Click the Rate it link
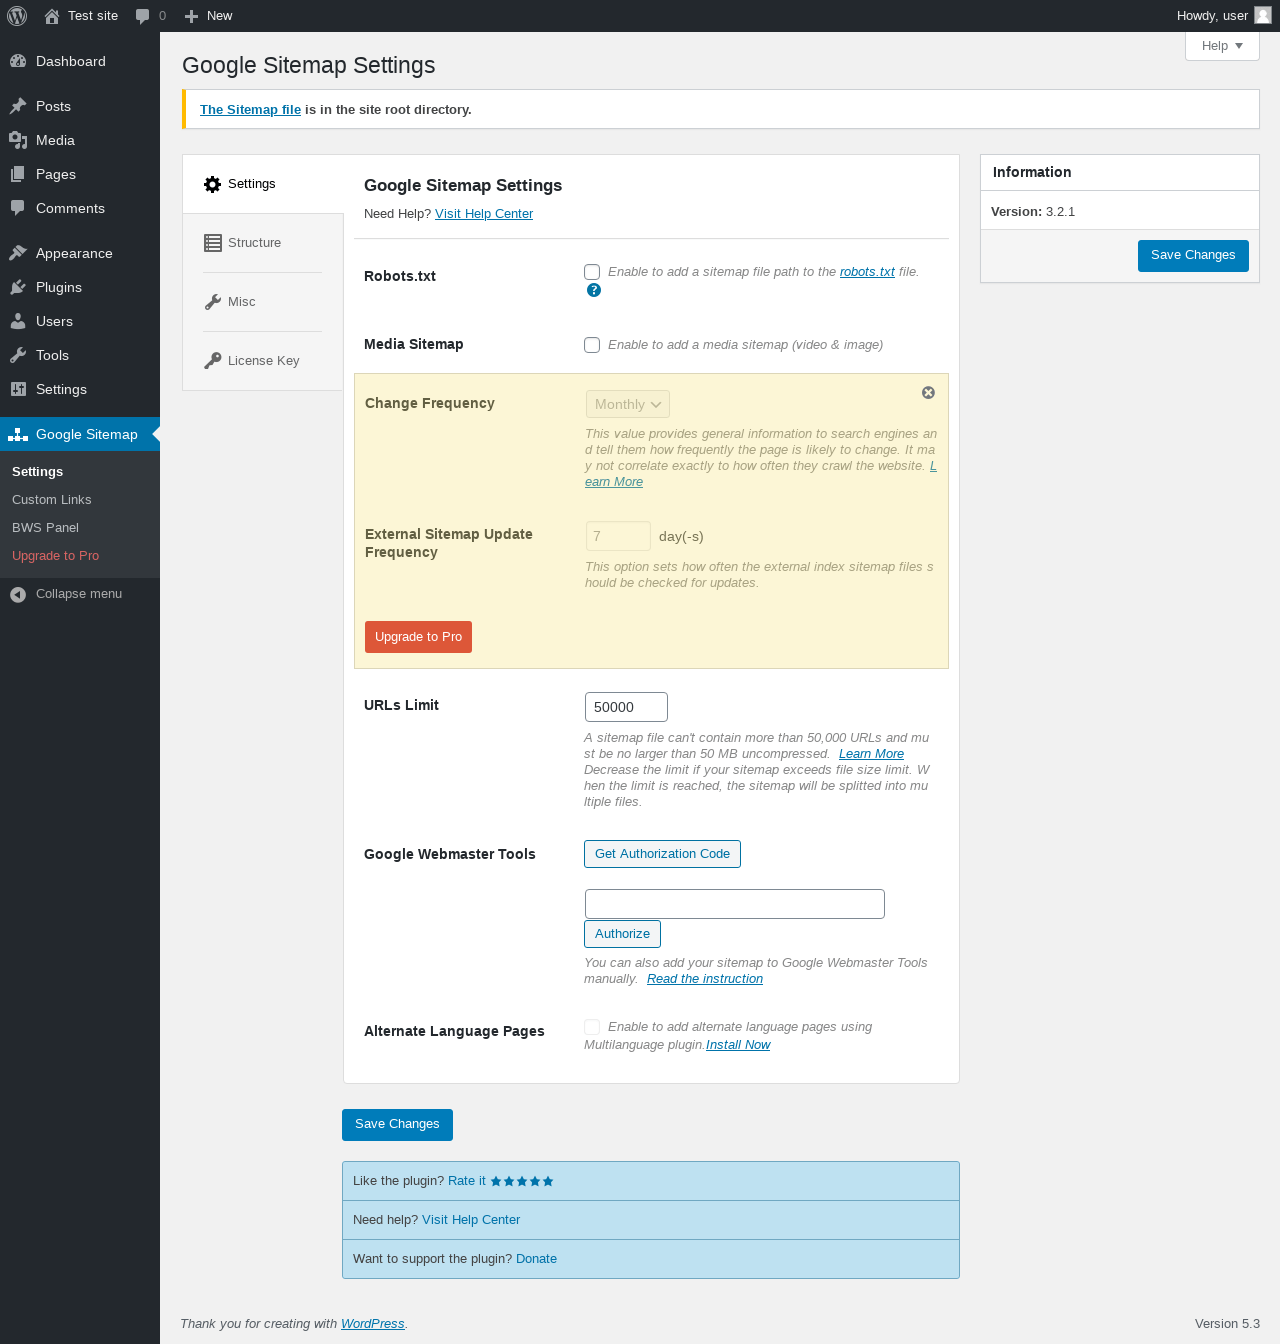 tap(467, 1181)
